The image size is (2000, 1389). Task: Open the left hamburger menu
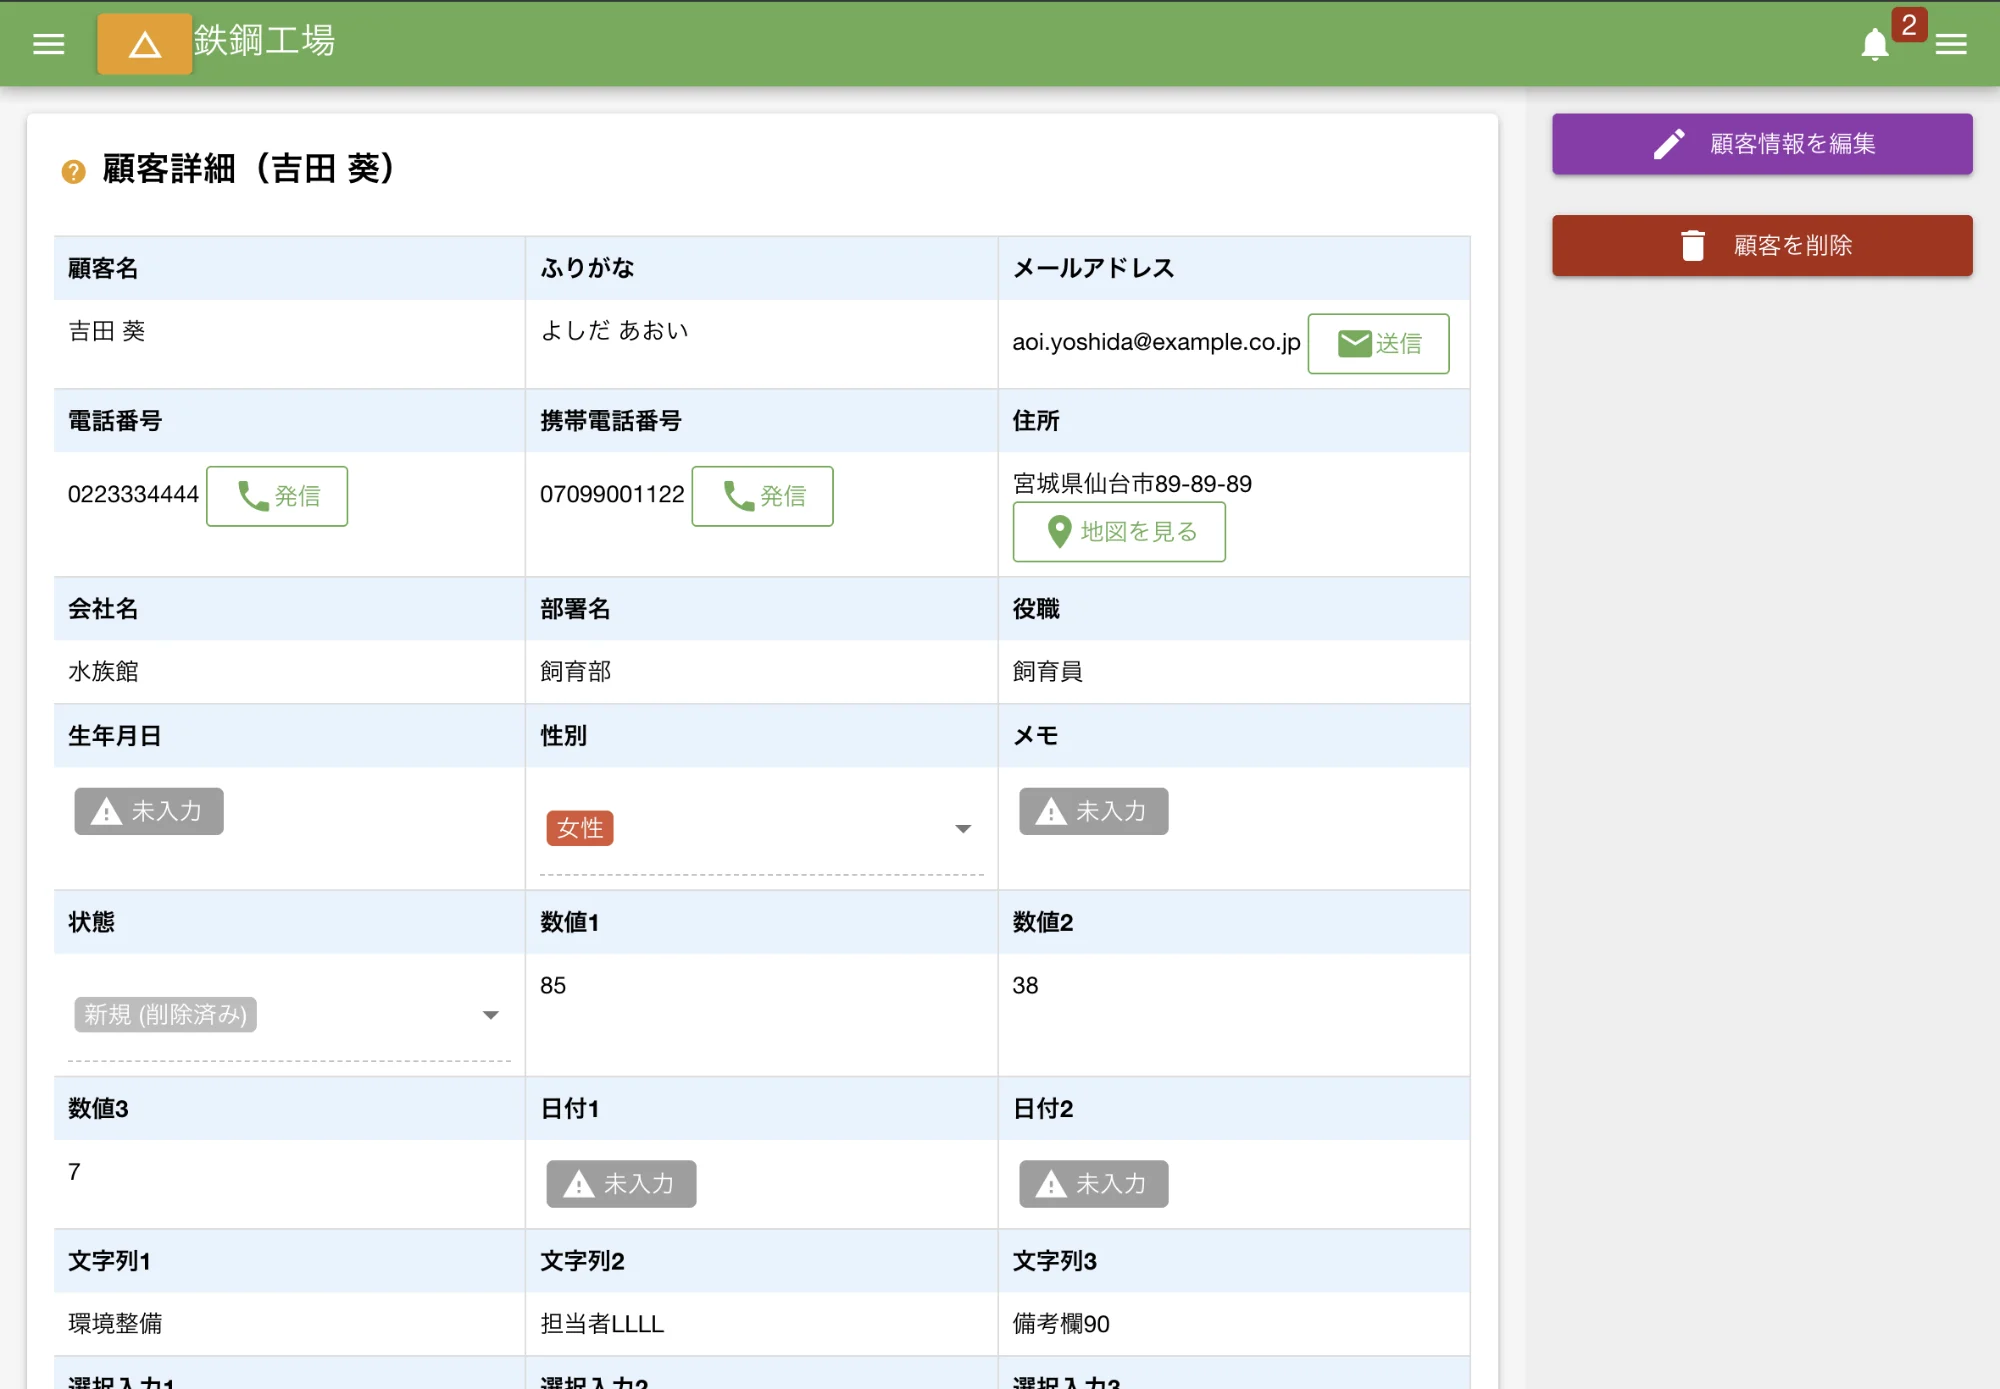coord(48,44)
